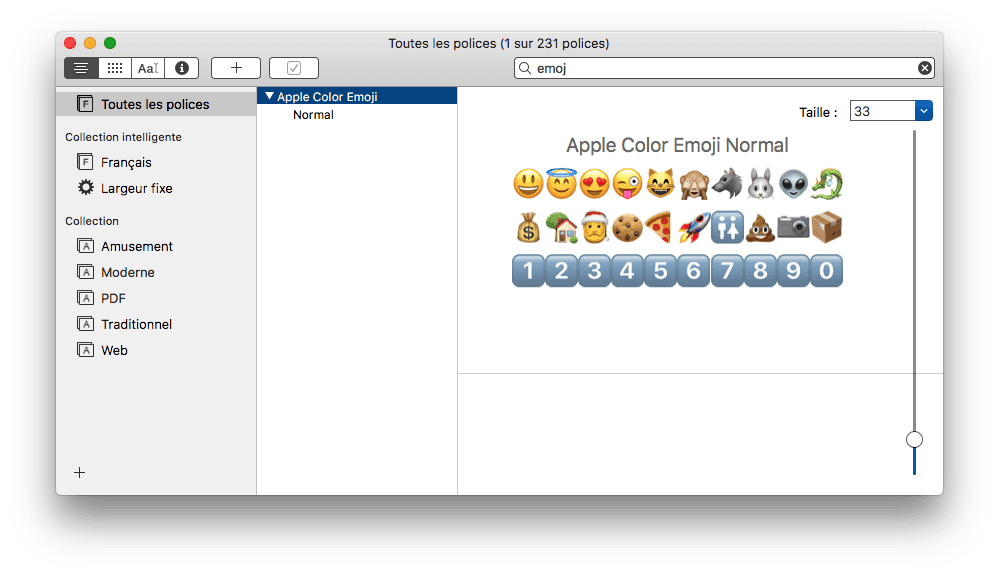The width and height of the screenshot is (999, 575).
Task: Select Apple Color Emoji font row
Action: [x=357, y=96]
